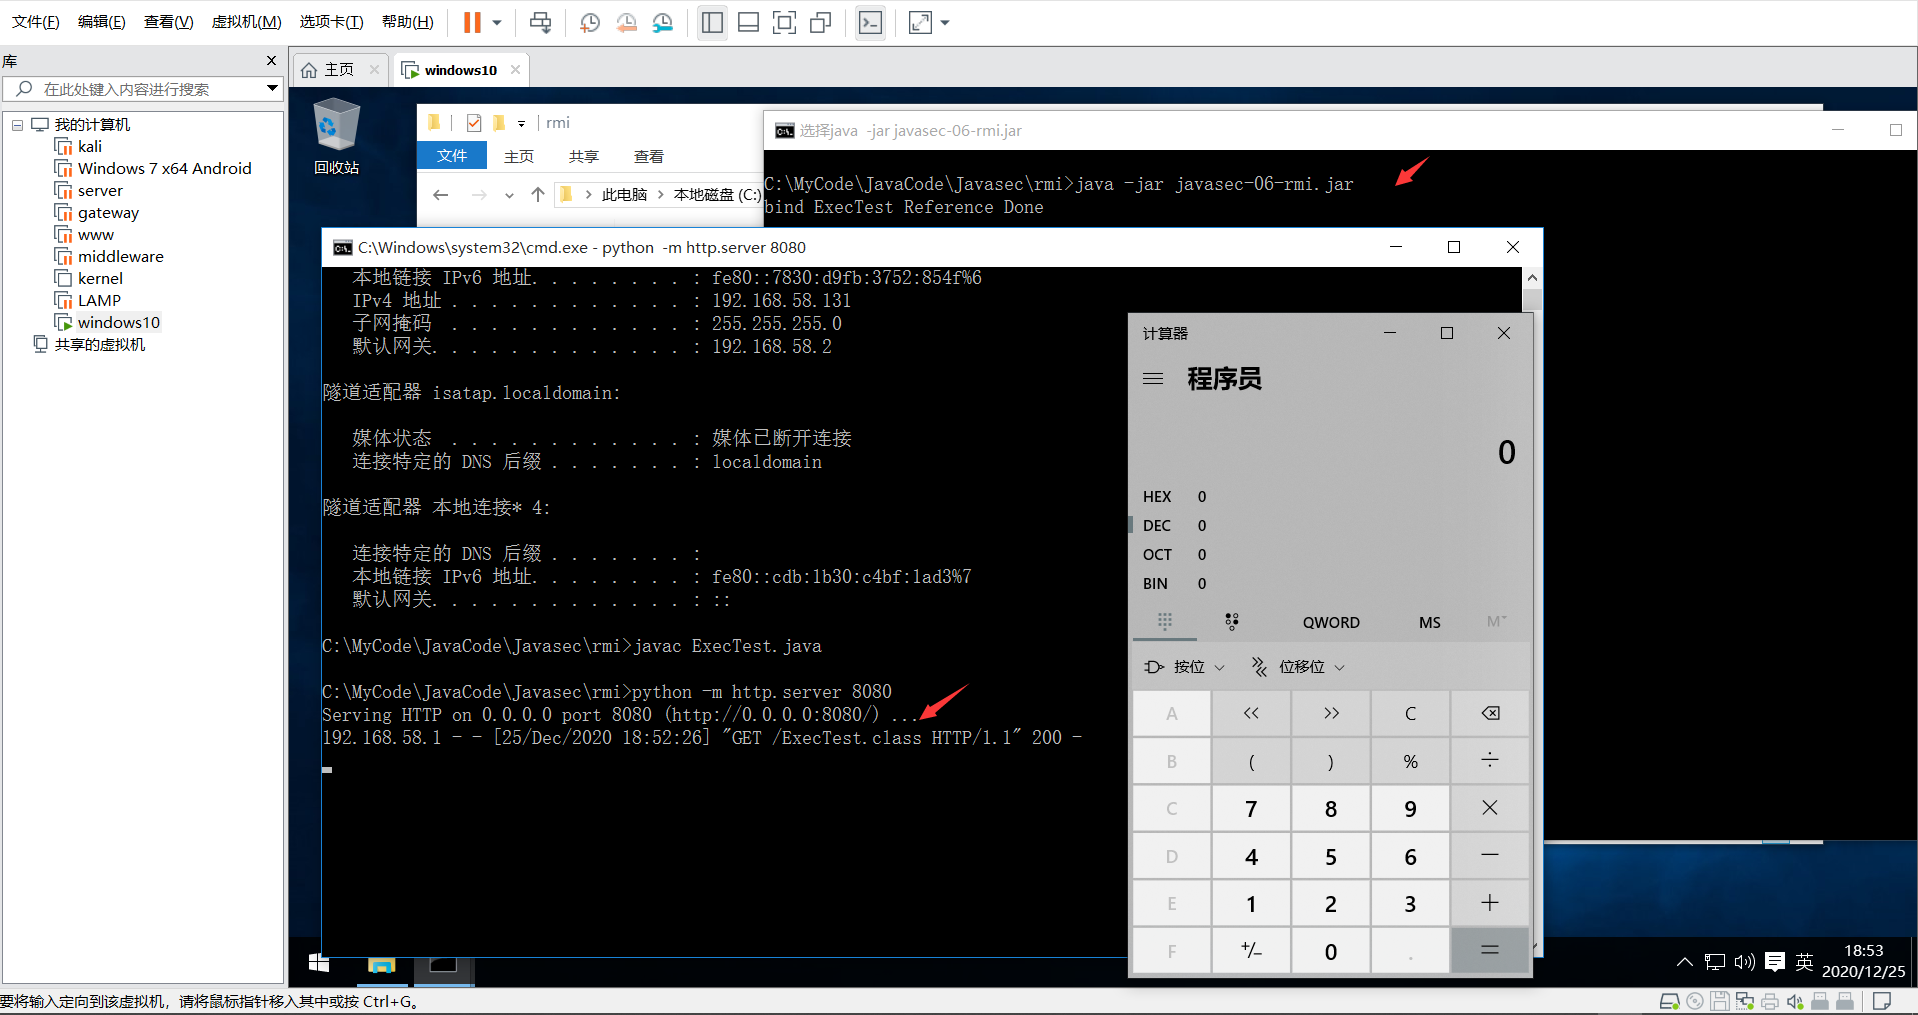Switch to the 主页 home tab in VMware
The width and height of the screenshot is (1918, 1015).
[x=339, y=70]
